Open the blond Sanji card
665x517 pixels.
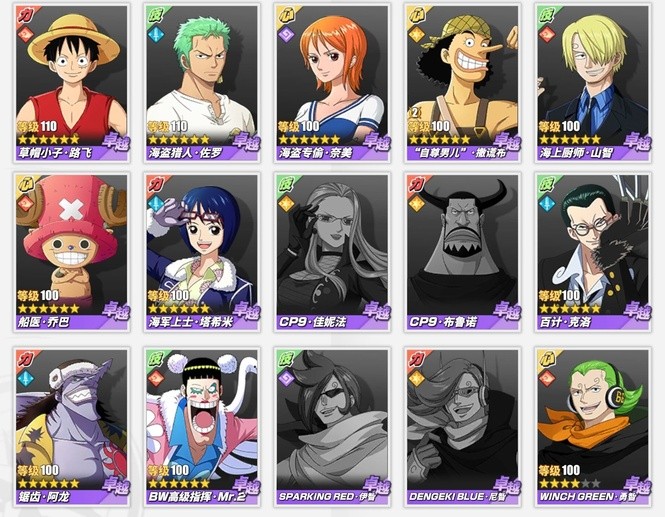593,83
